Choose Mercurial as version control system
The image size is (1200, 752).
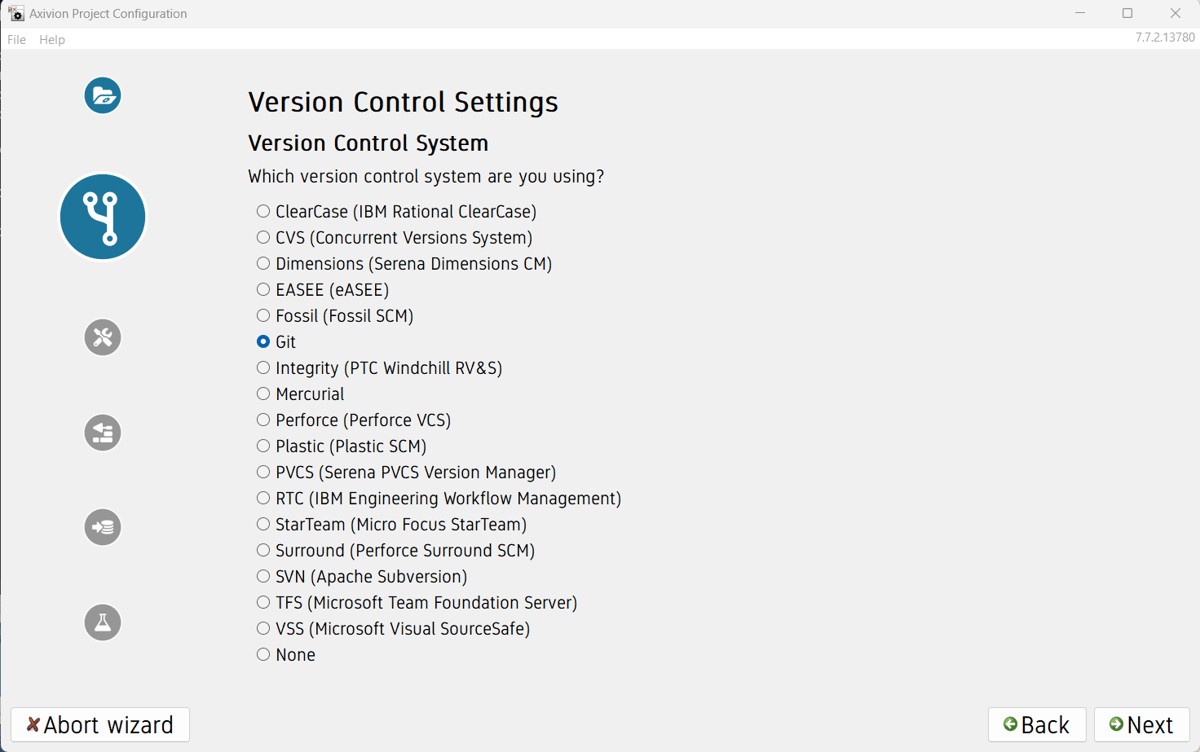(x=263, y=394)
